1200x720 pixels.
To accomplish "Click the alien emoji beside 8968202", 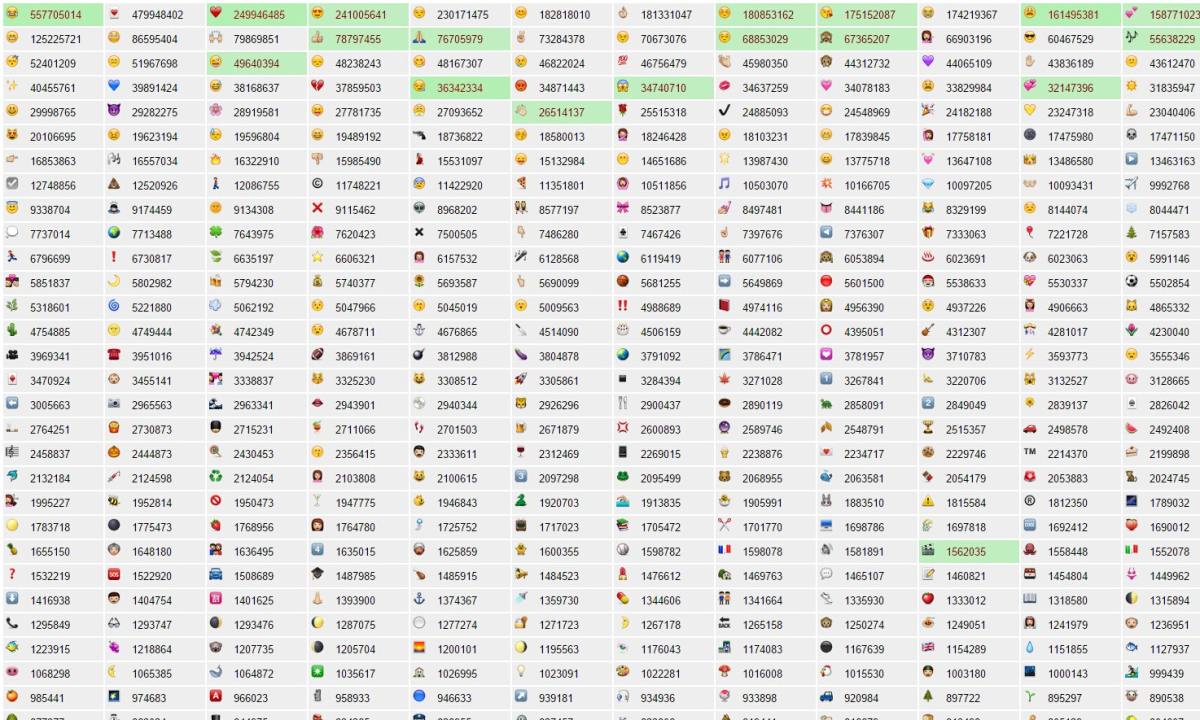I will pos(419,209).
